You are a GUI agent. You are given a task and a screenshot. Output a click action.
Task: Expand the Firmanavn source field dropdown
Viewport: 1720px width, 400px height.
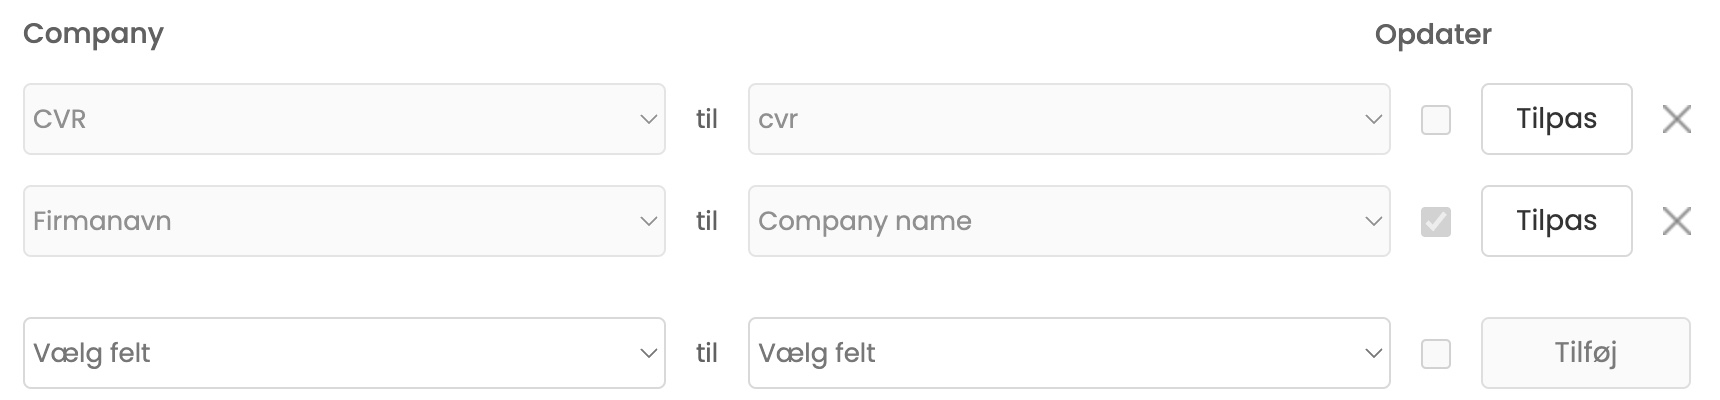point(343,221)
